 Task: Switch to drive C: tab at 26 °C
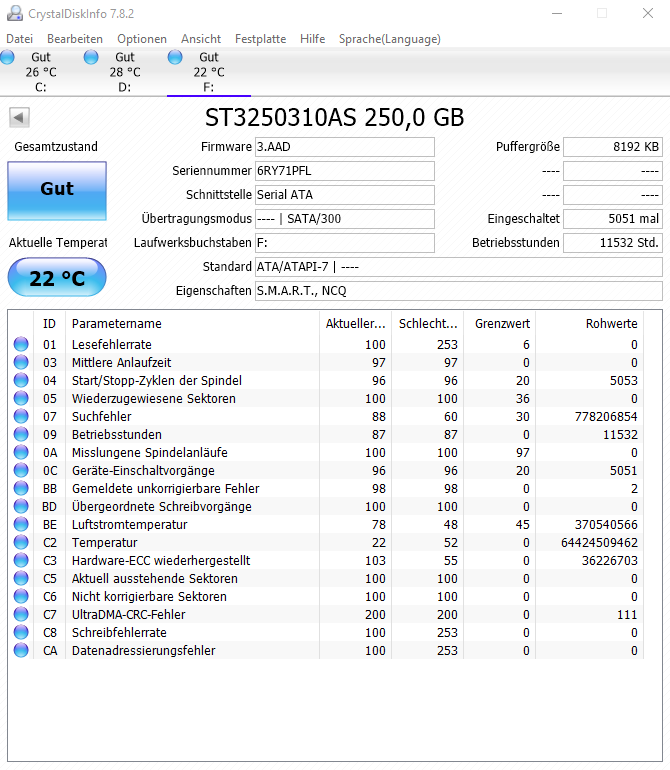pos(41,72)
